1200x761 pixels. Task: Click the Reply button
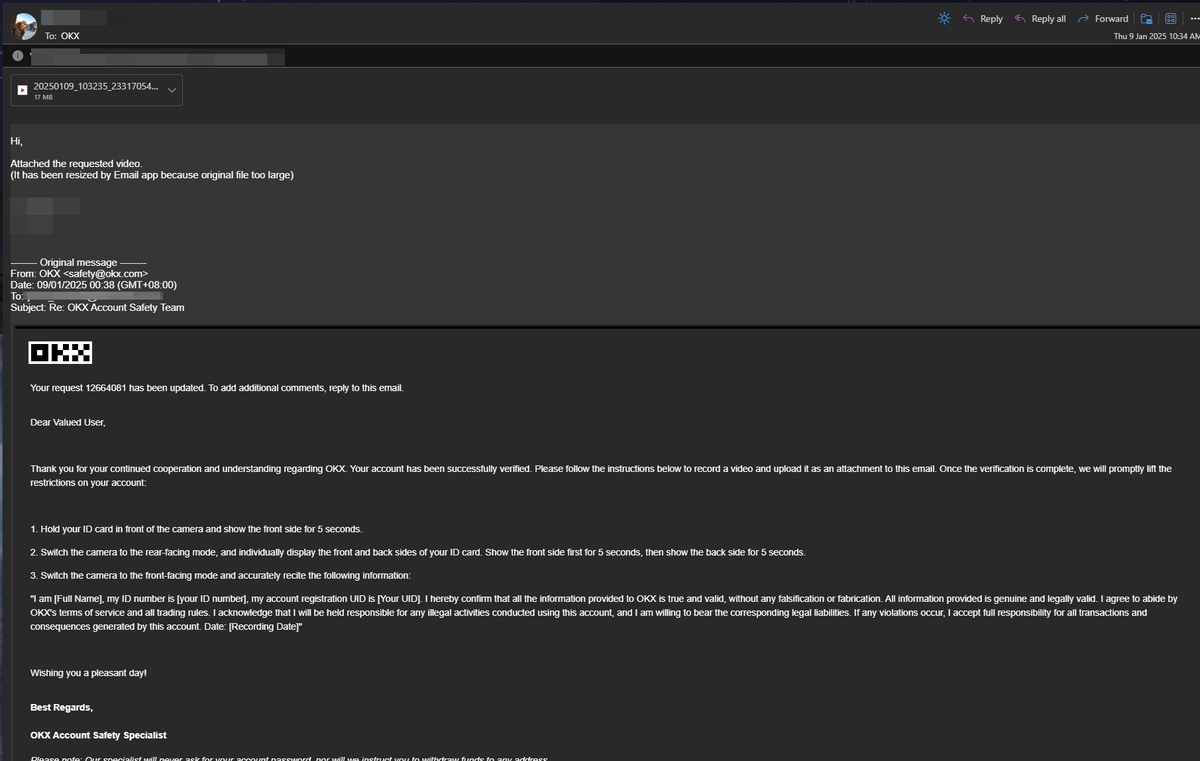(982, 18)
